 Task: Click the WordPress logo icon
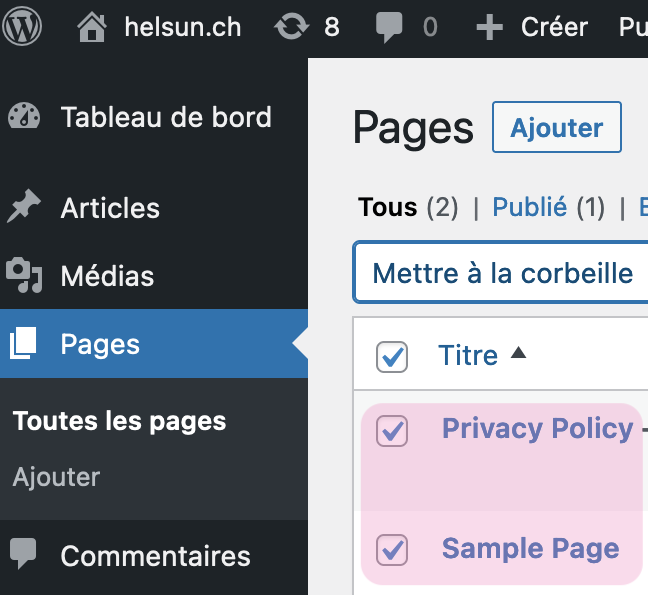[x=22, y=27]
